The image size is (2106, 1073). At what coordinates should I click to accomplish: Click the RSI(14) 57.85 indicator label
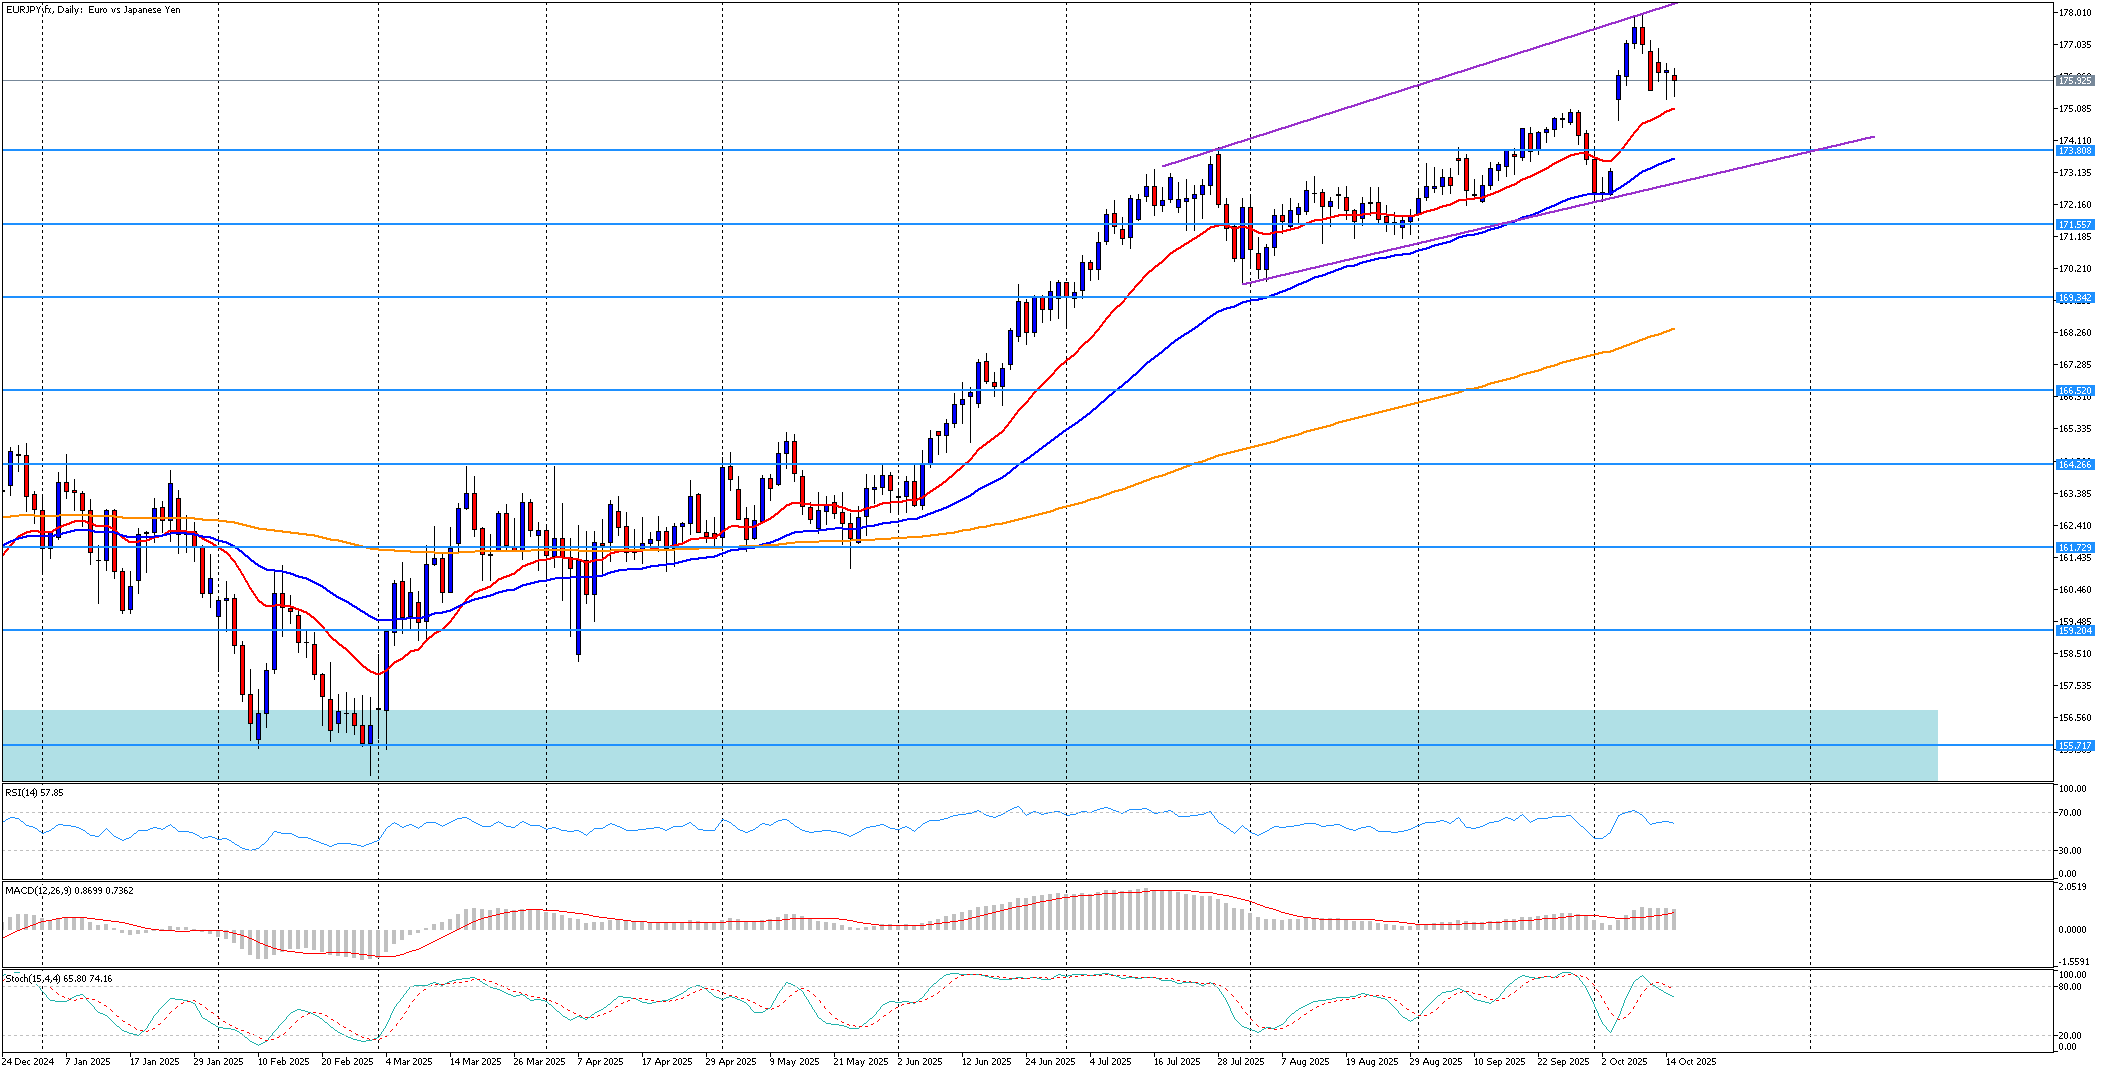pyautogui.click(x=35, y=792)
